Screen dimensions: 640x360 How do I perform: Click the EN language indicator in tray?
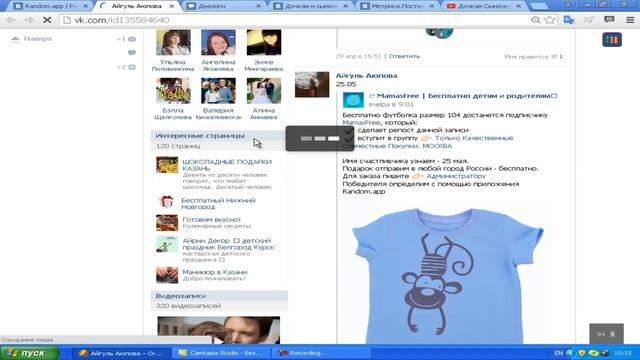click(558, 353)
